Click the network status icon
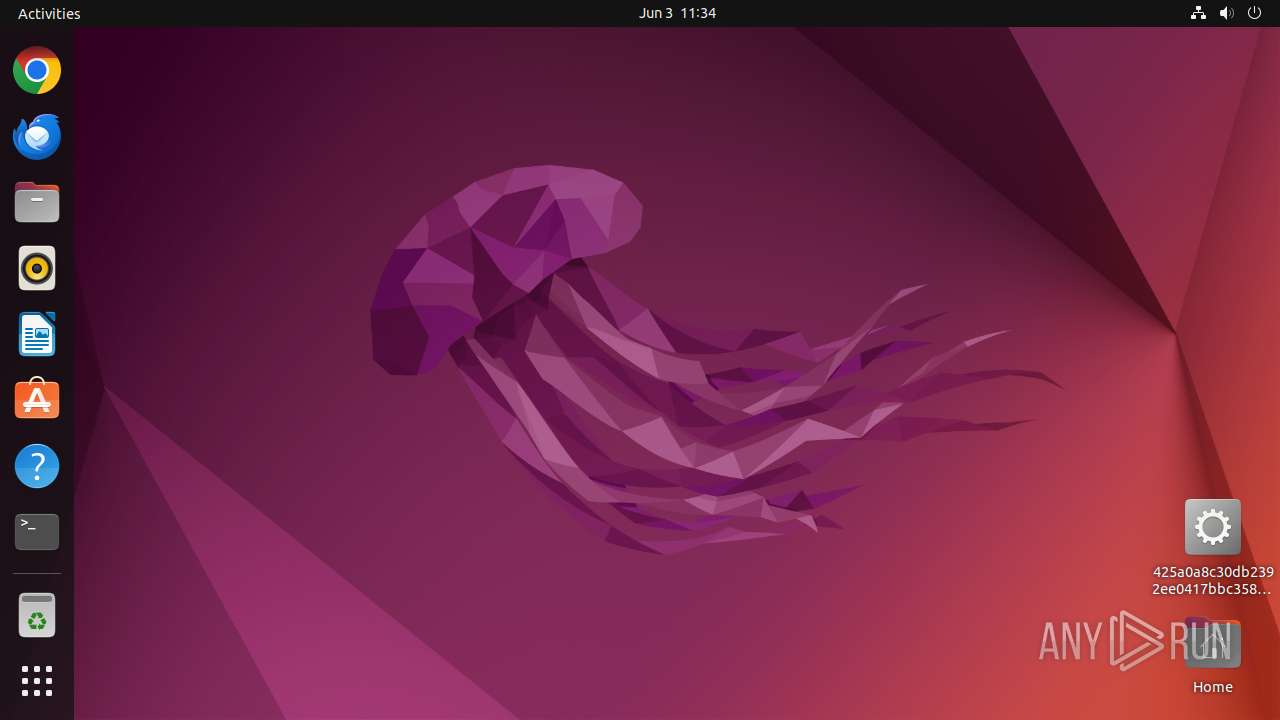1280x720 pixels. [1198, 13]
